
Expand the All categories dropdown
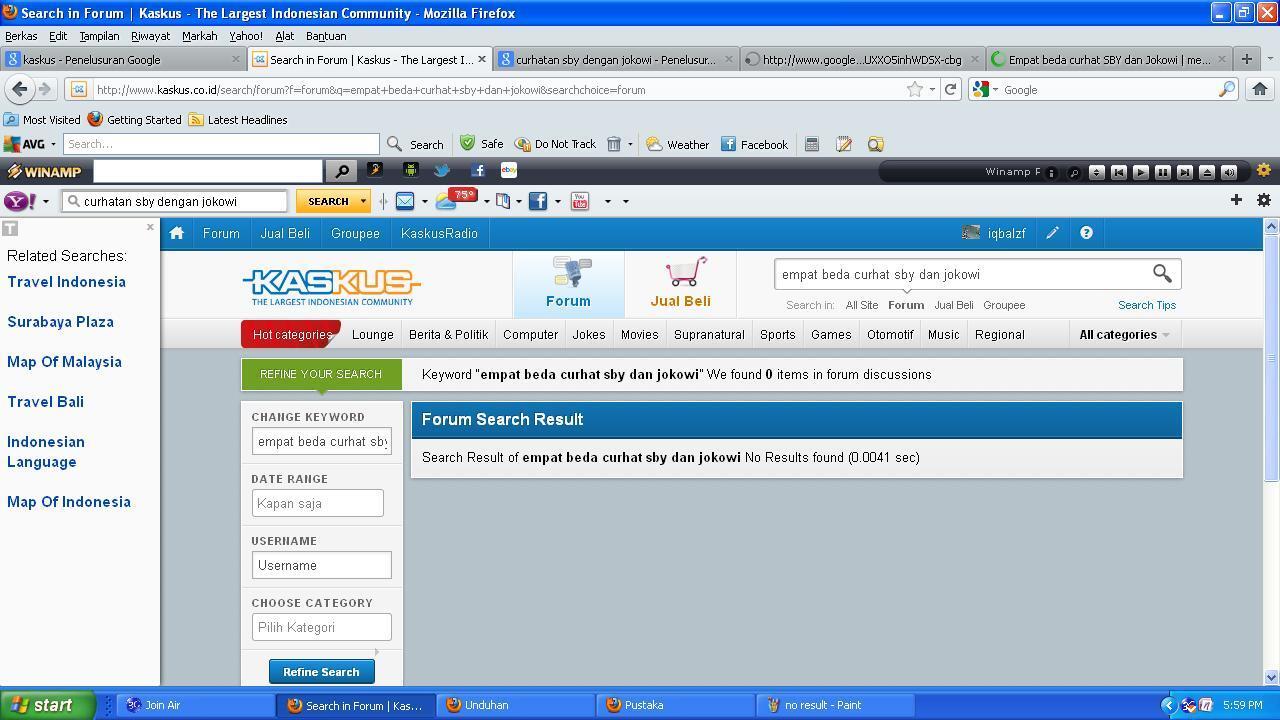click(1124, 334)
